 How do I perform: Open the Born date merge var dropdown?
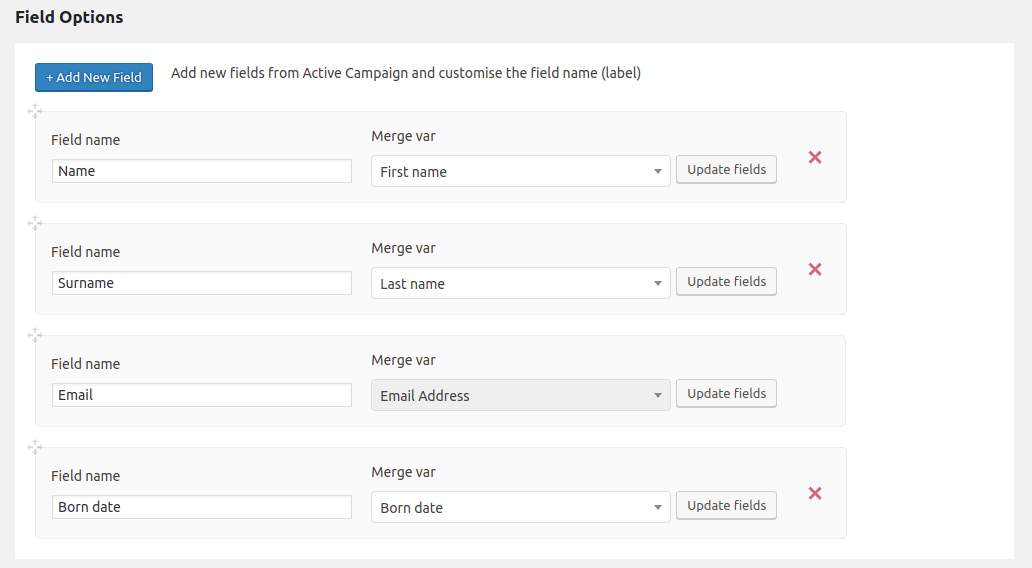tap(520, 507)
